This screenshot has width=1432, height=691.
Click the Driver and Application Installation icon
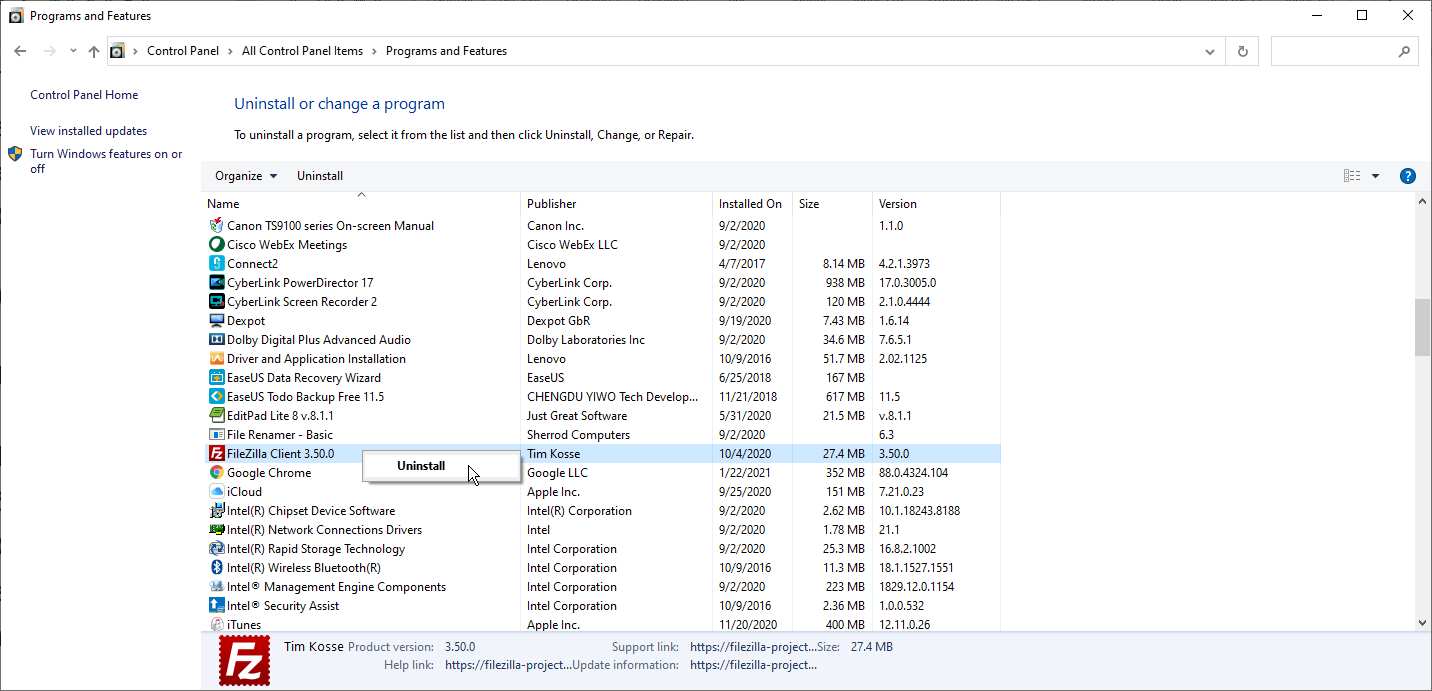coord(216,359)
